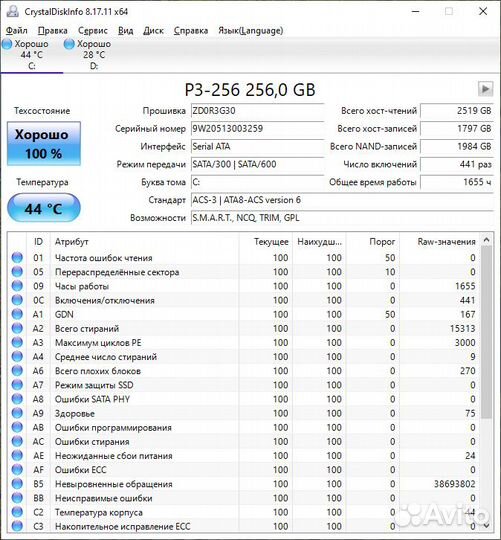Open the Сервис menu
501x540 pixels.
pyautogui.click(x=93, y=31)
